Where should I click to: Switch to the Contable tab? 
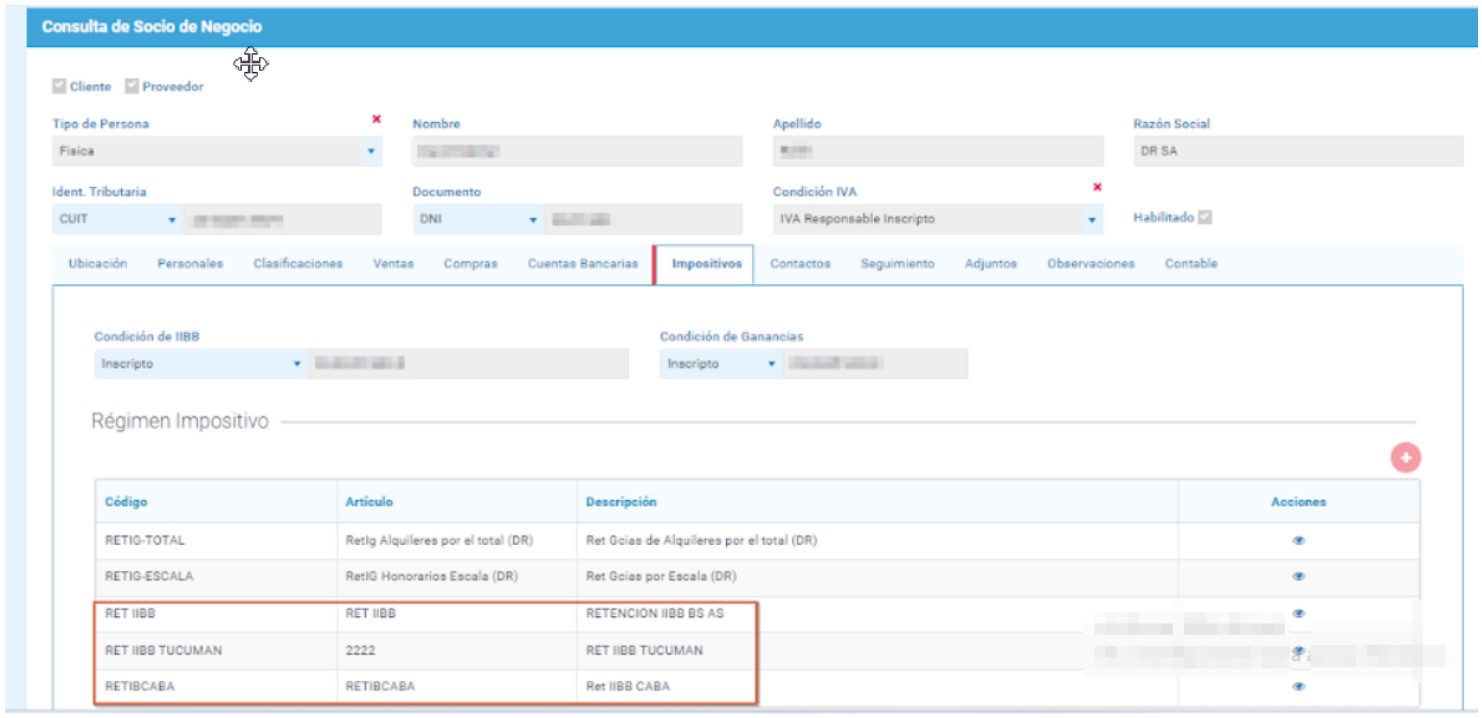1191,264
